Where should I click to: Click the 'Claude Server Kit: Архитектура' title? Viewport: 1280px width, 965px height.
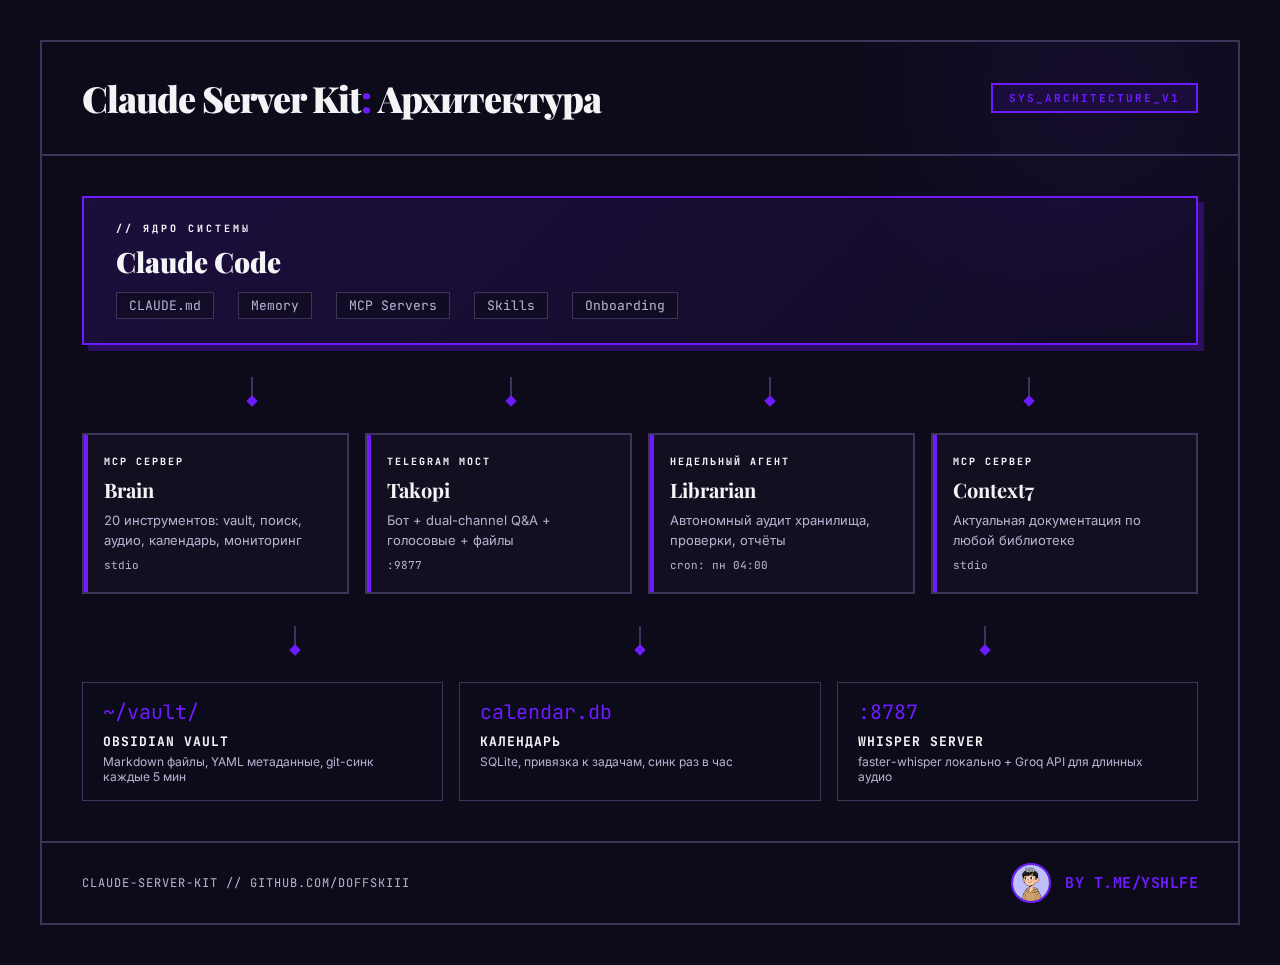[341, 100]
